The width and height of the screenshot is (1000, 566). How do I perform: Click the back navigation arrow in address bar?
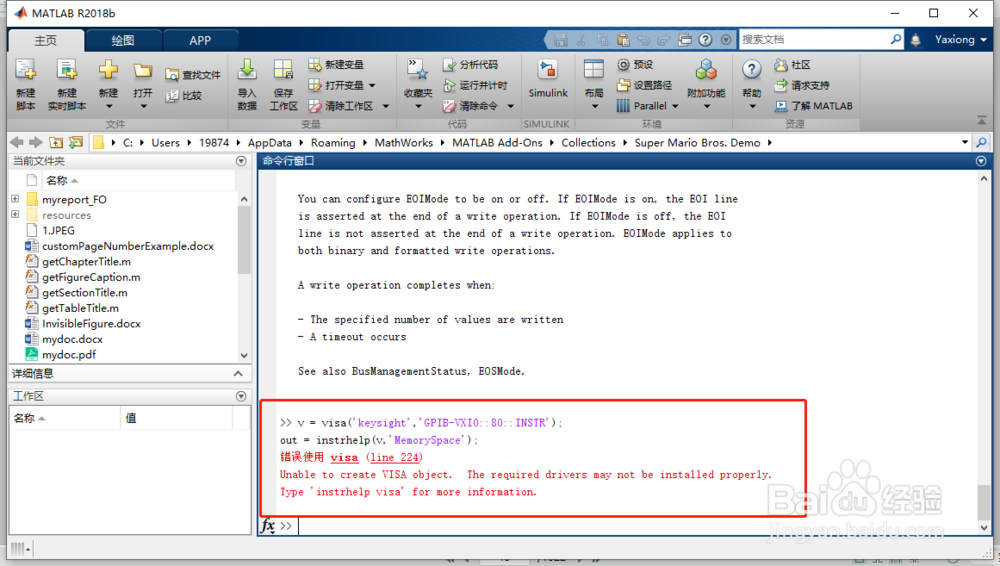click(17, 142)
